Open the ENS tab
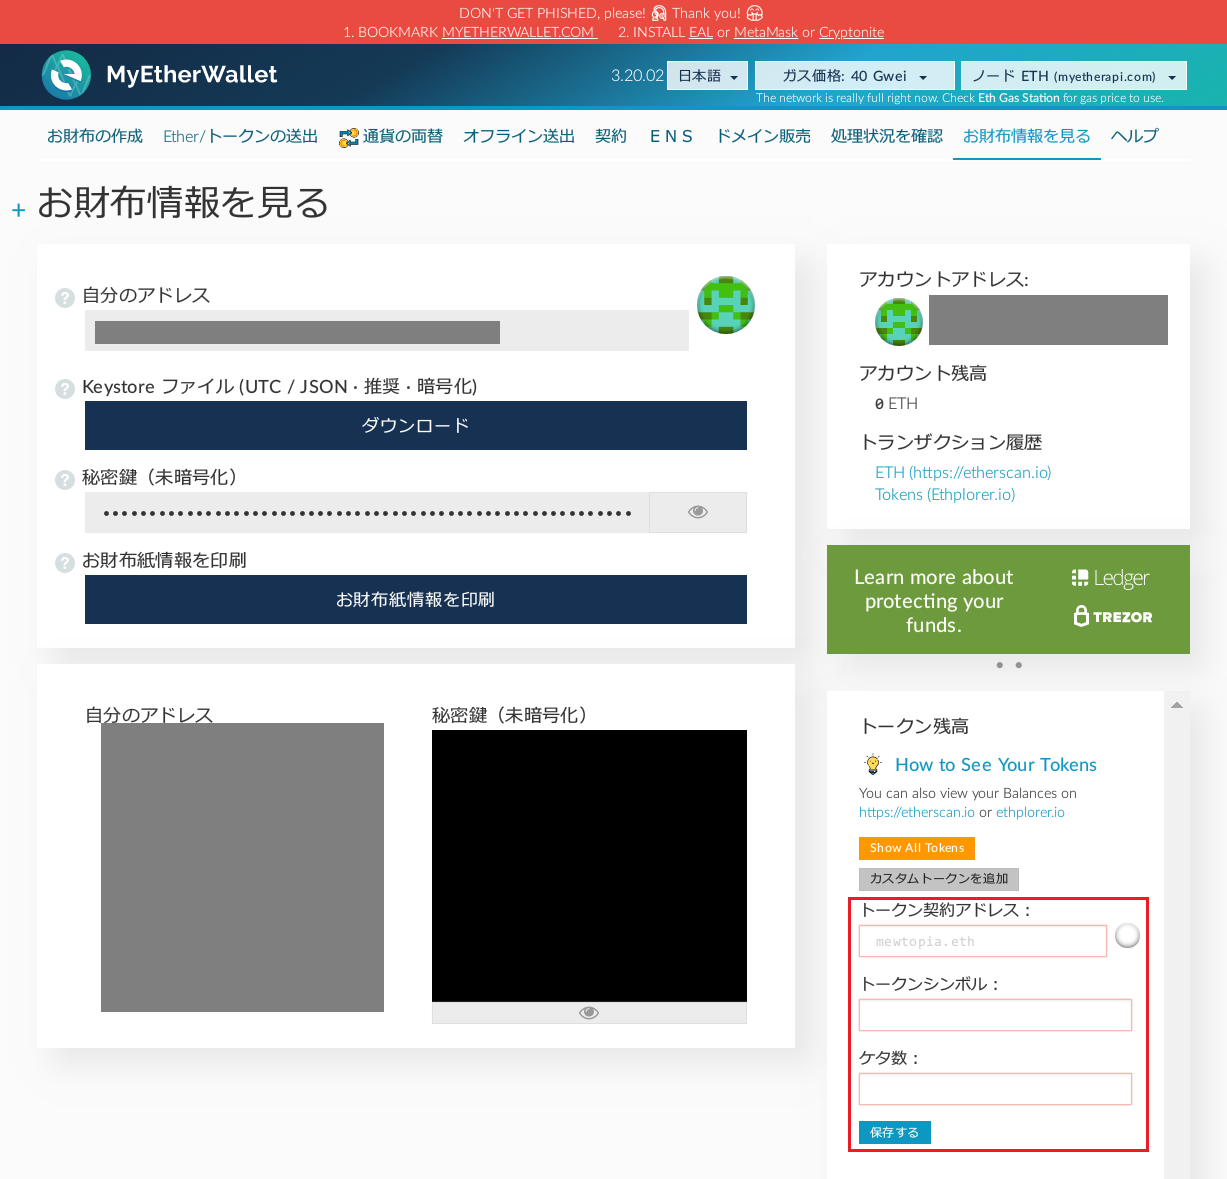Viewport: 1227px width, 1179px height. [671, 136]
